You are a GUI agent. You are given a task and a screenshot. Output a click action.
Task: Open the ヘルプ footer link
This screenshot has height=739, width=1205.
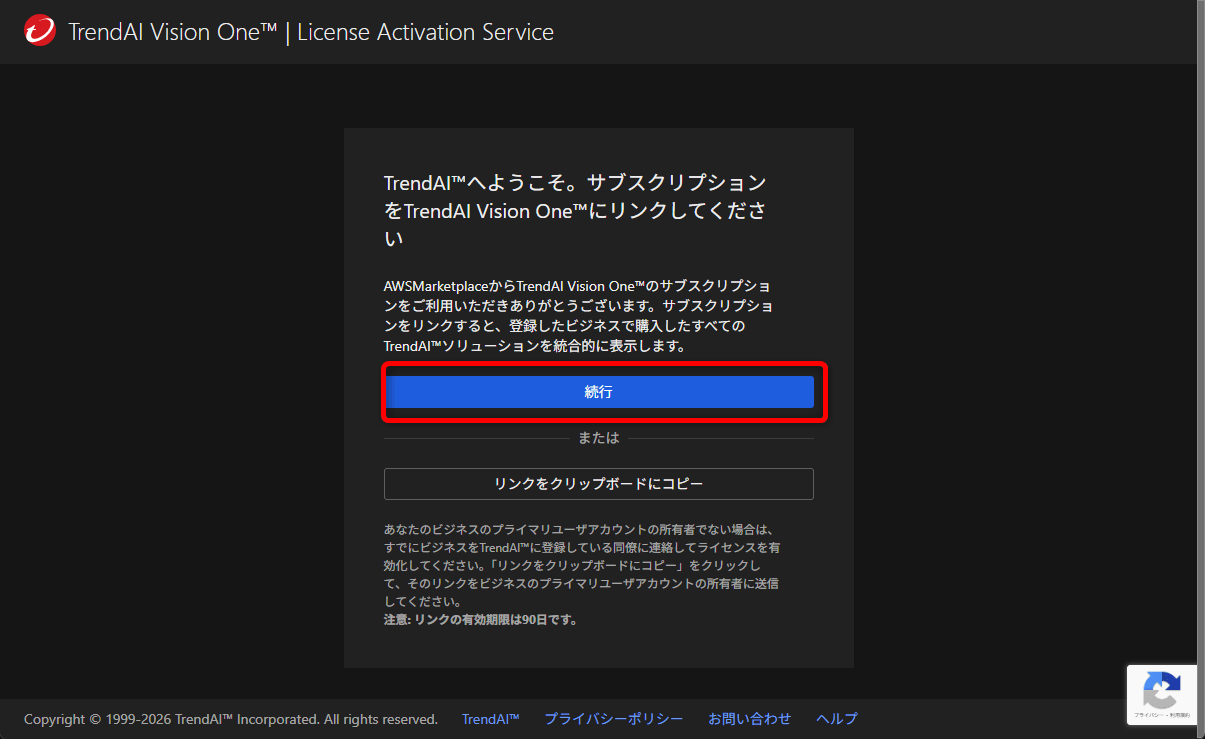click(837, 719)
